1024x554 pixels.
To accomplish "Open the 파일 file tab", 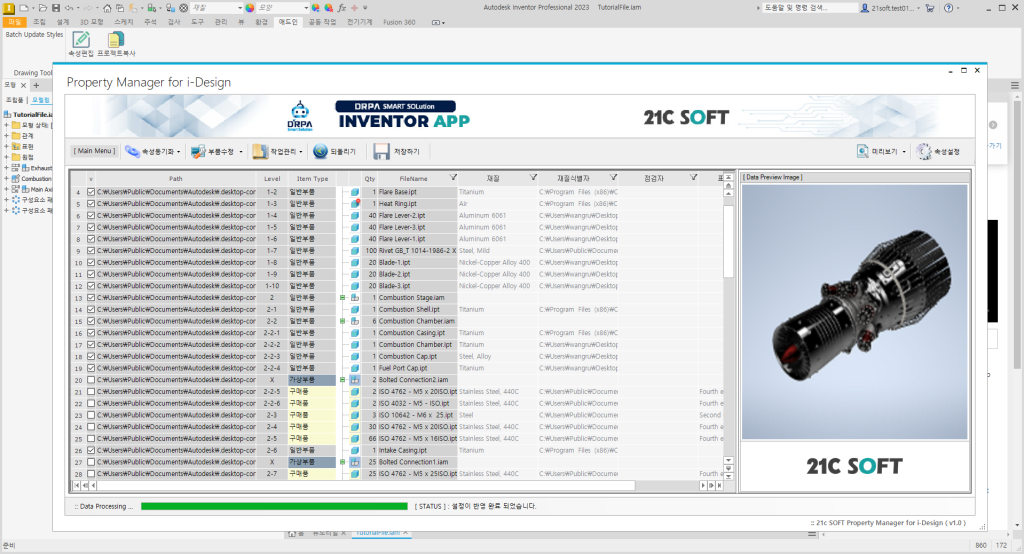I will click(14, 22).
